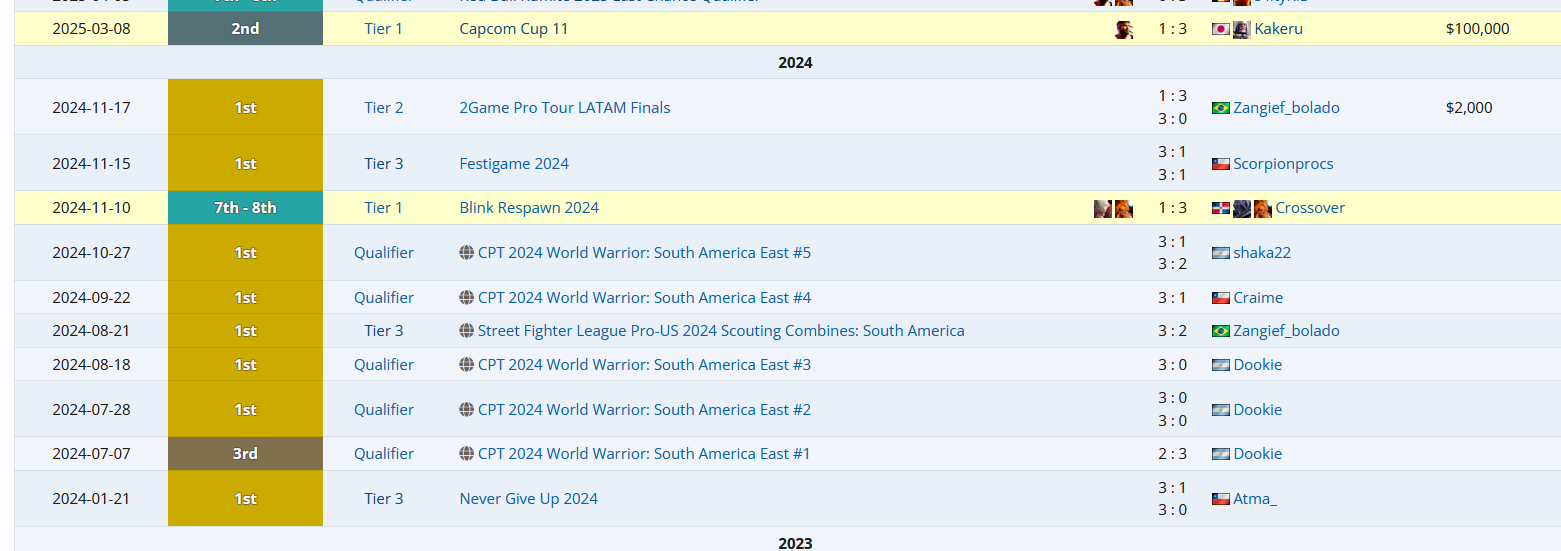Open the Festigame 2024 tournament page
The image size is (1561, 551).
513,164
